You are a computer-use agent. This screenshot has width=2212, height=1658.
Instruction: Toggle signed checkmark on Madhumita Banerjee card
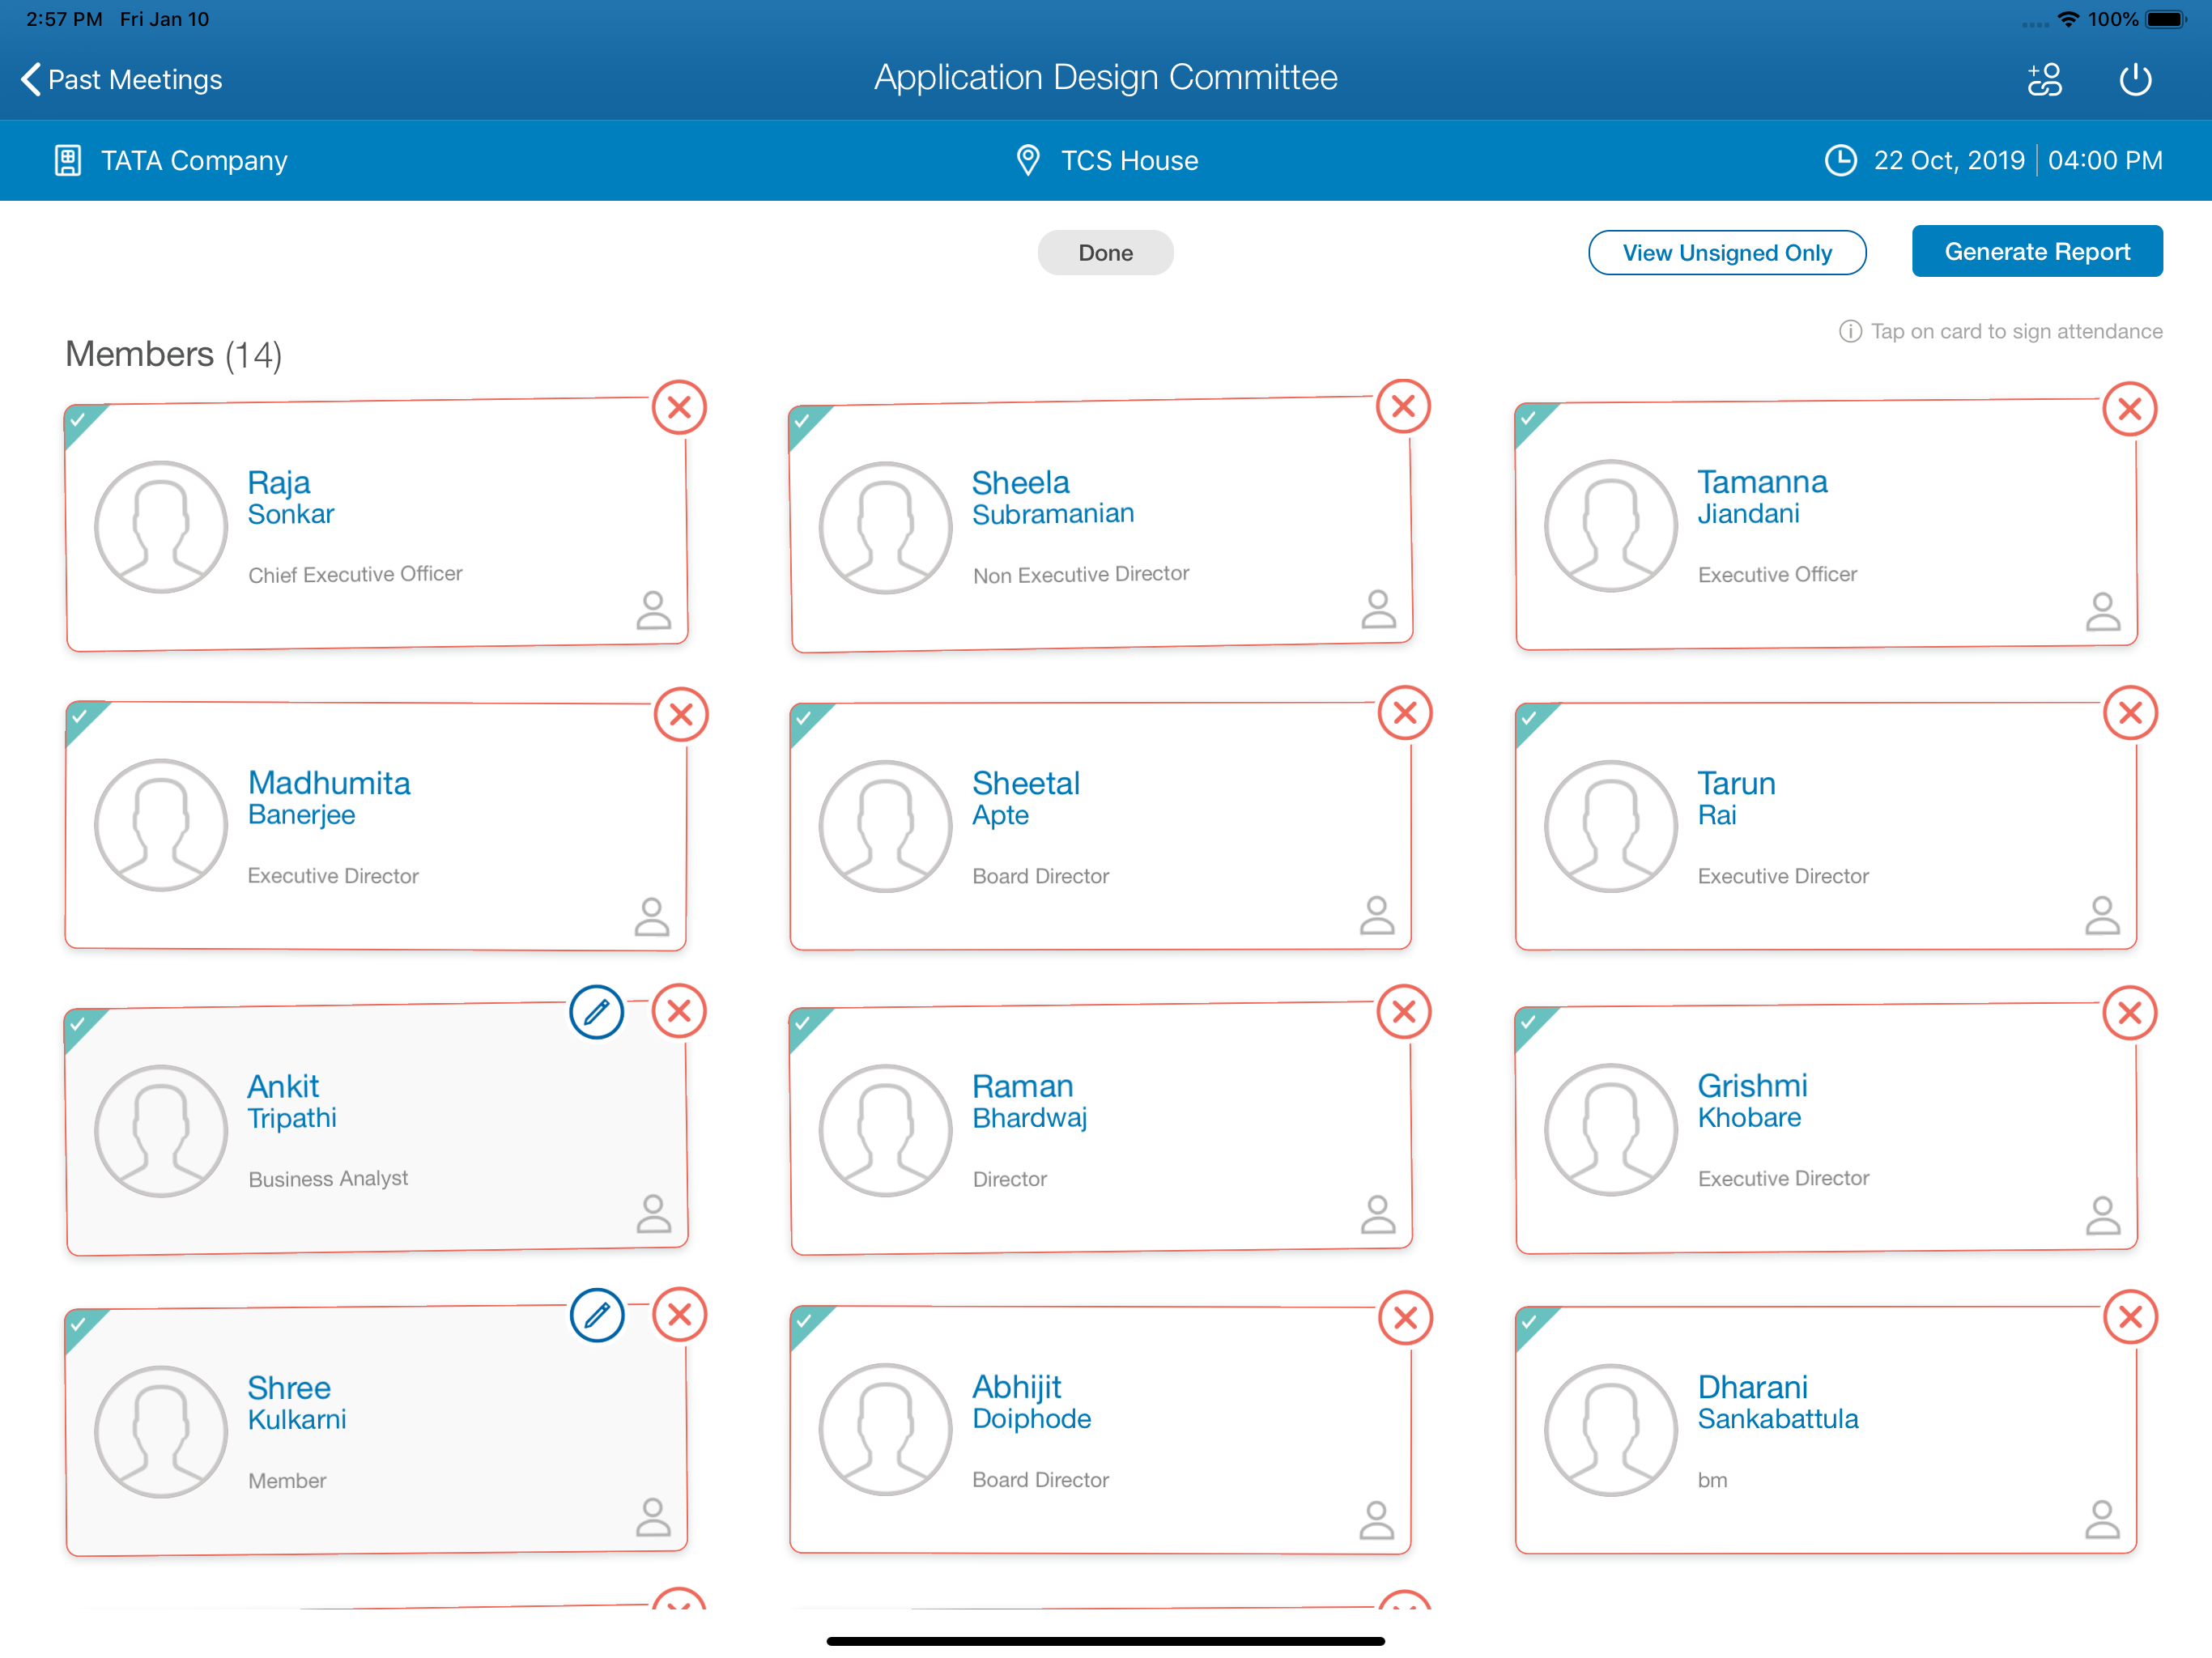pos(81,717)
